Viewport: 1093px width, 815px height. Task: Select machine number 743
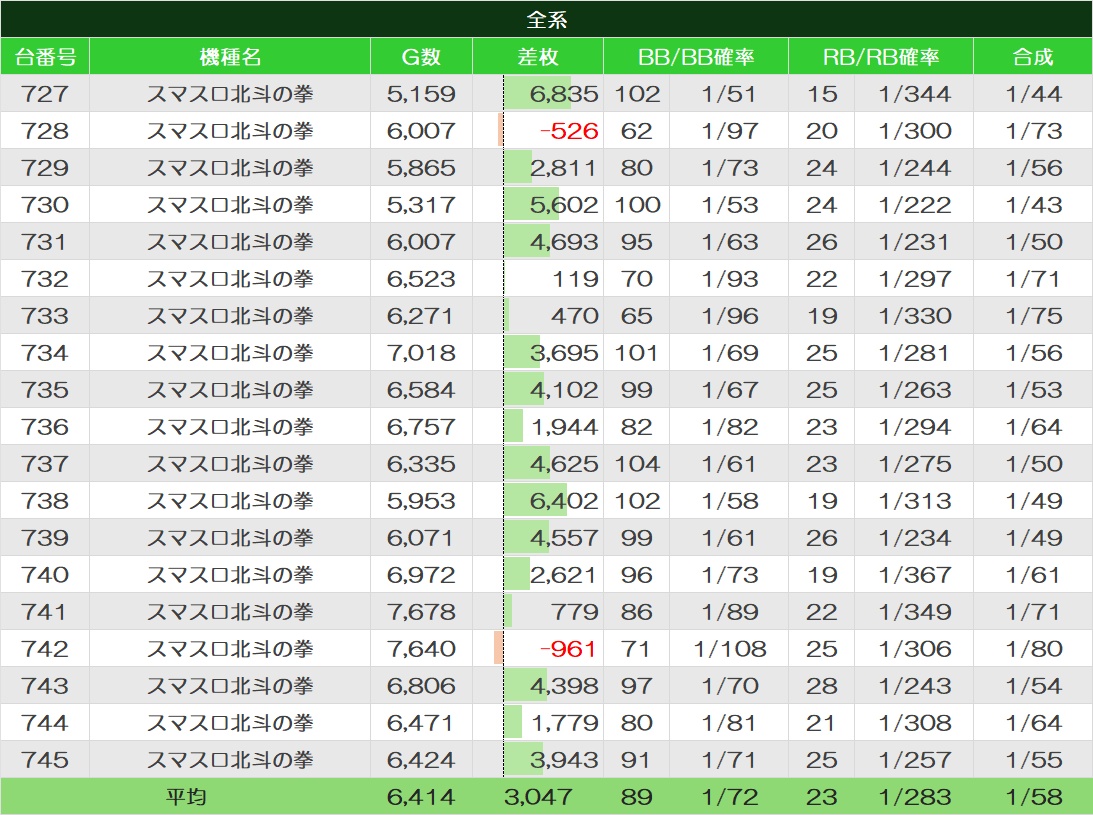coord(45,685)
